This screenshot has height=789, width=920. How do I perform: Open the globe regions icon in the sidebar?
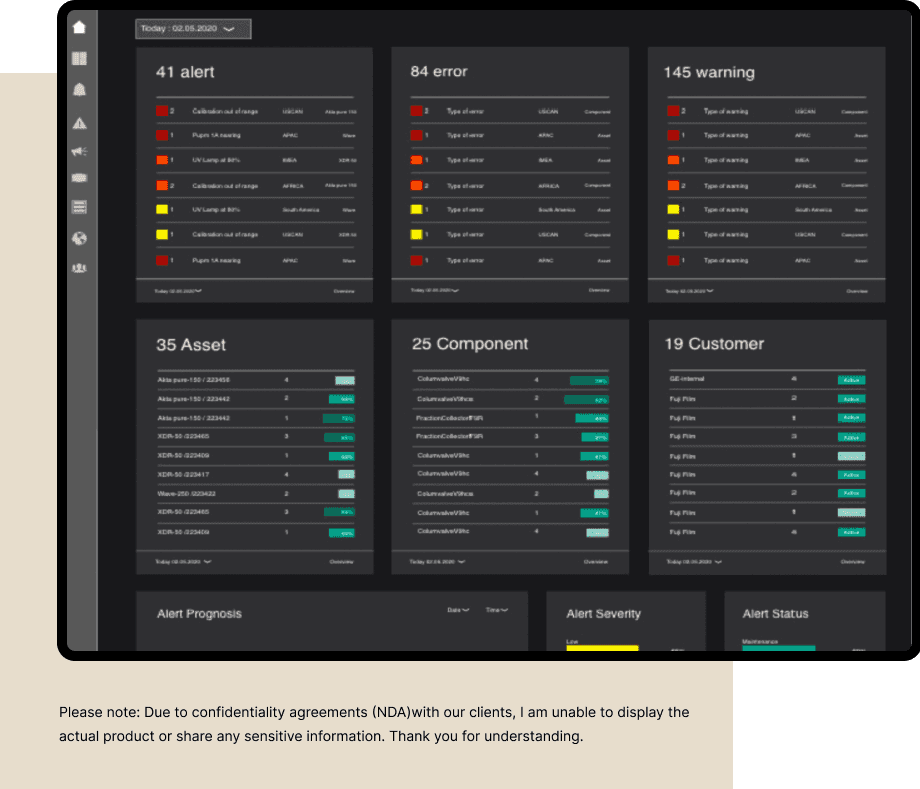[x=79, y=238]
